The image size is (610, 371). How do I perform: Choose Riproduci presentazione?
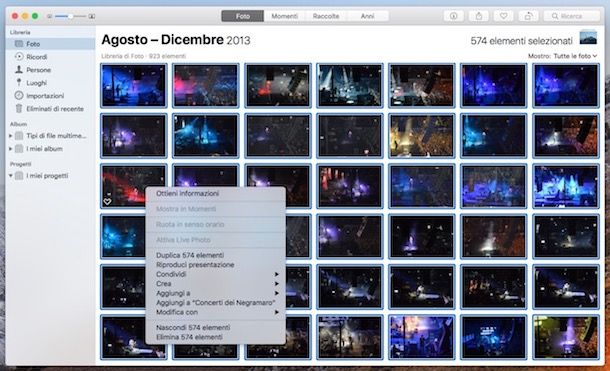coord(215,264)
